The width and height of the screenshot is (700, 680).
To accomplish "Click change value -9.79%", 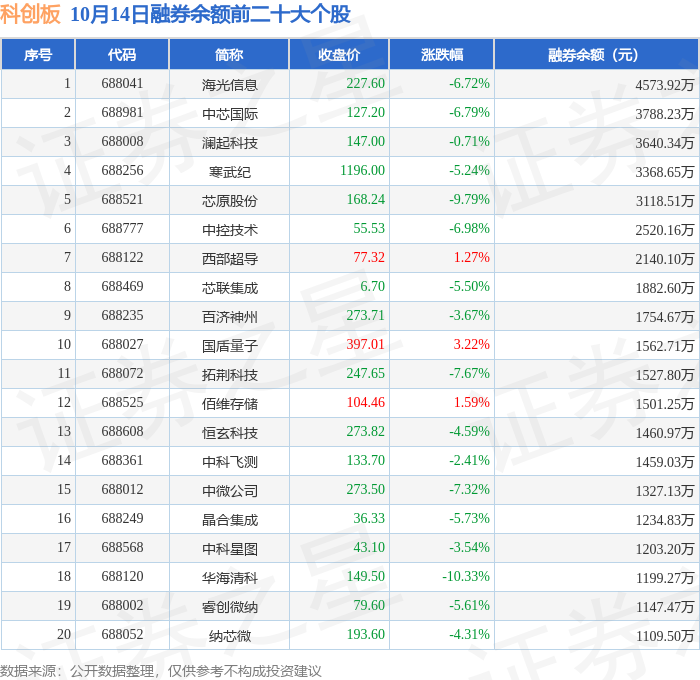I will (469, 200).
